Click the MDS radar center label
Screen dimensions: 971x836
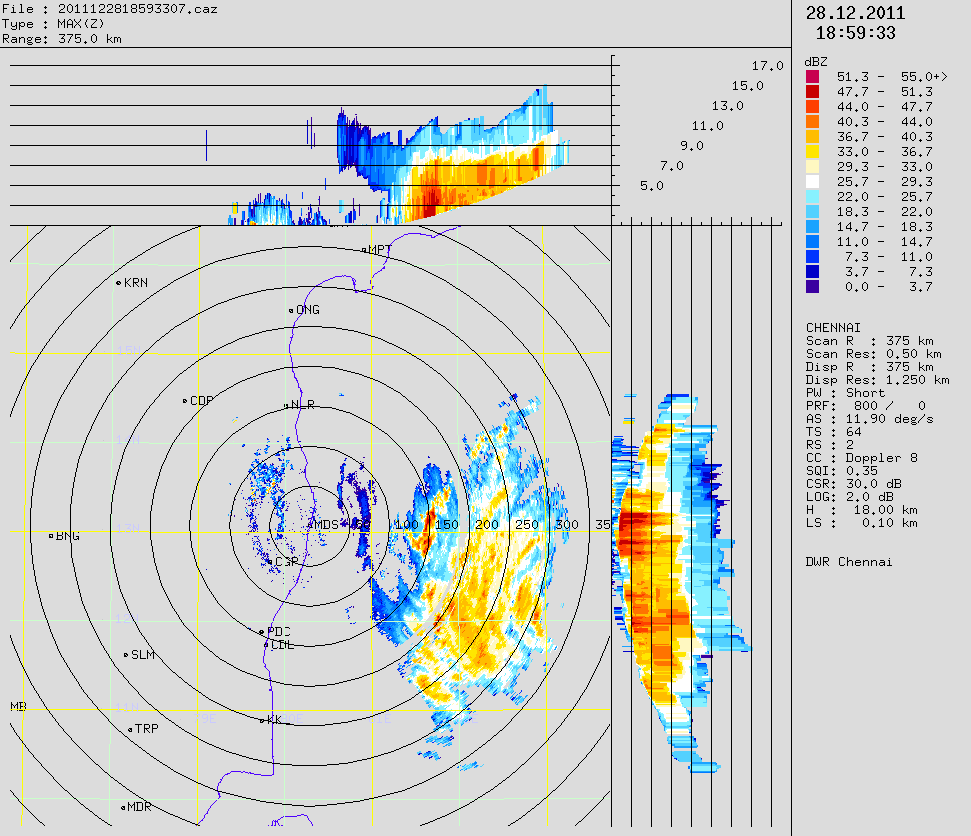pyautogui.click(x=326, y=525)
